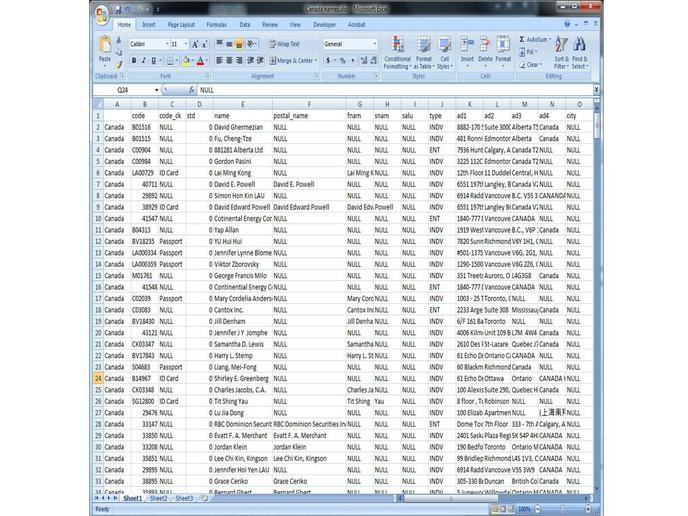Open the Fill dropdown

point(529,52)
